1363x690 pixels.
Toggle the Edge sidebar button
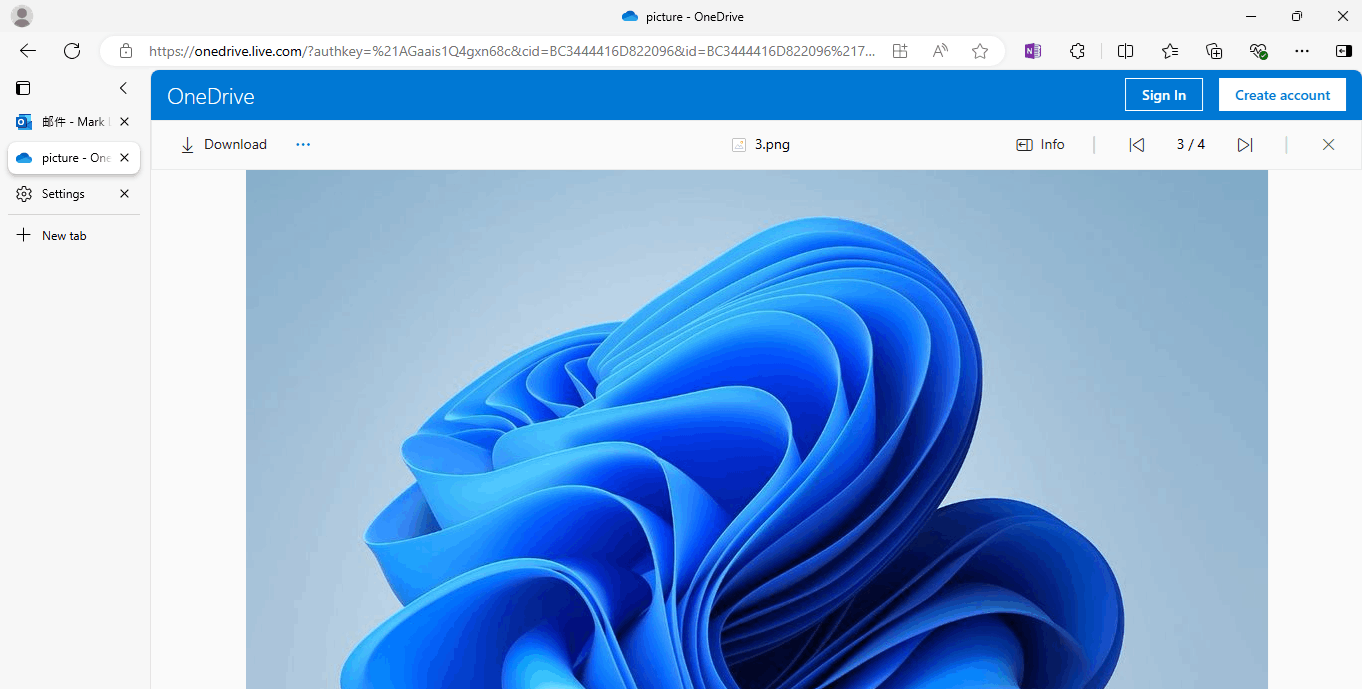pos(1343,51)
